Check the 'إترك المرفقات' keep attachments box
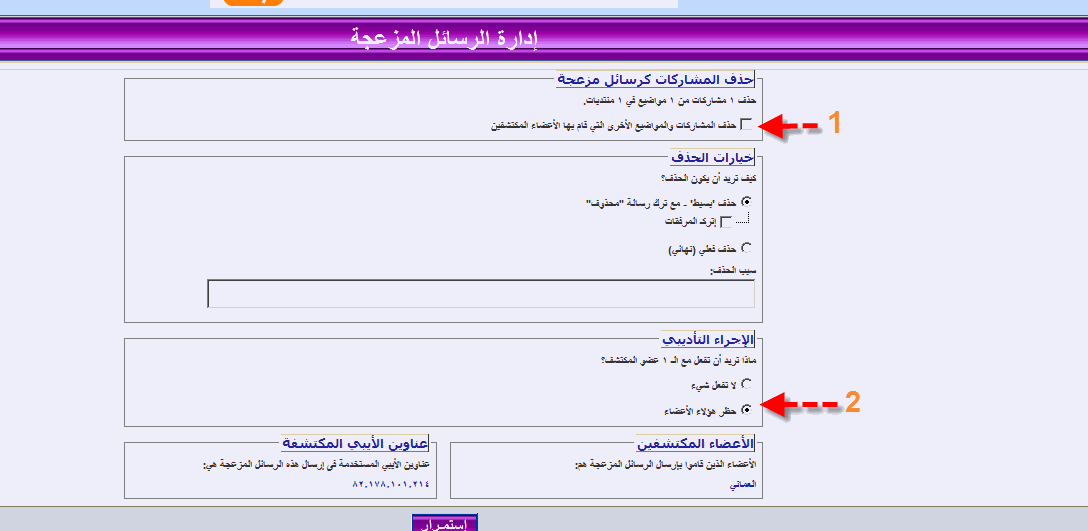The height and width of the screenshot is (531, 1088). (726, 222)
